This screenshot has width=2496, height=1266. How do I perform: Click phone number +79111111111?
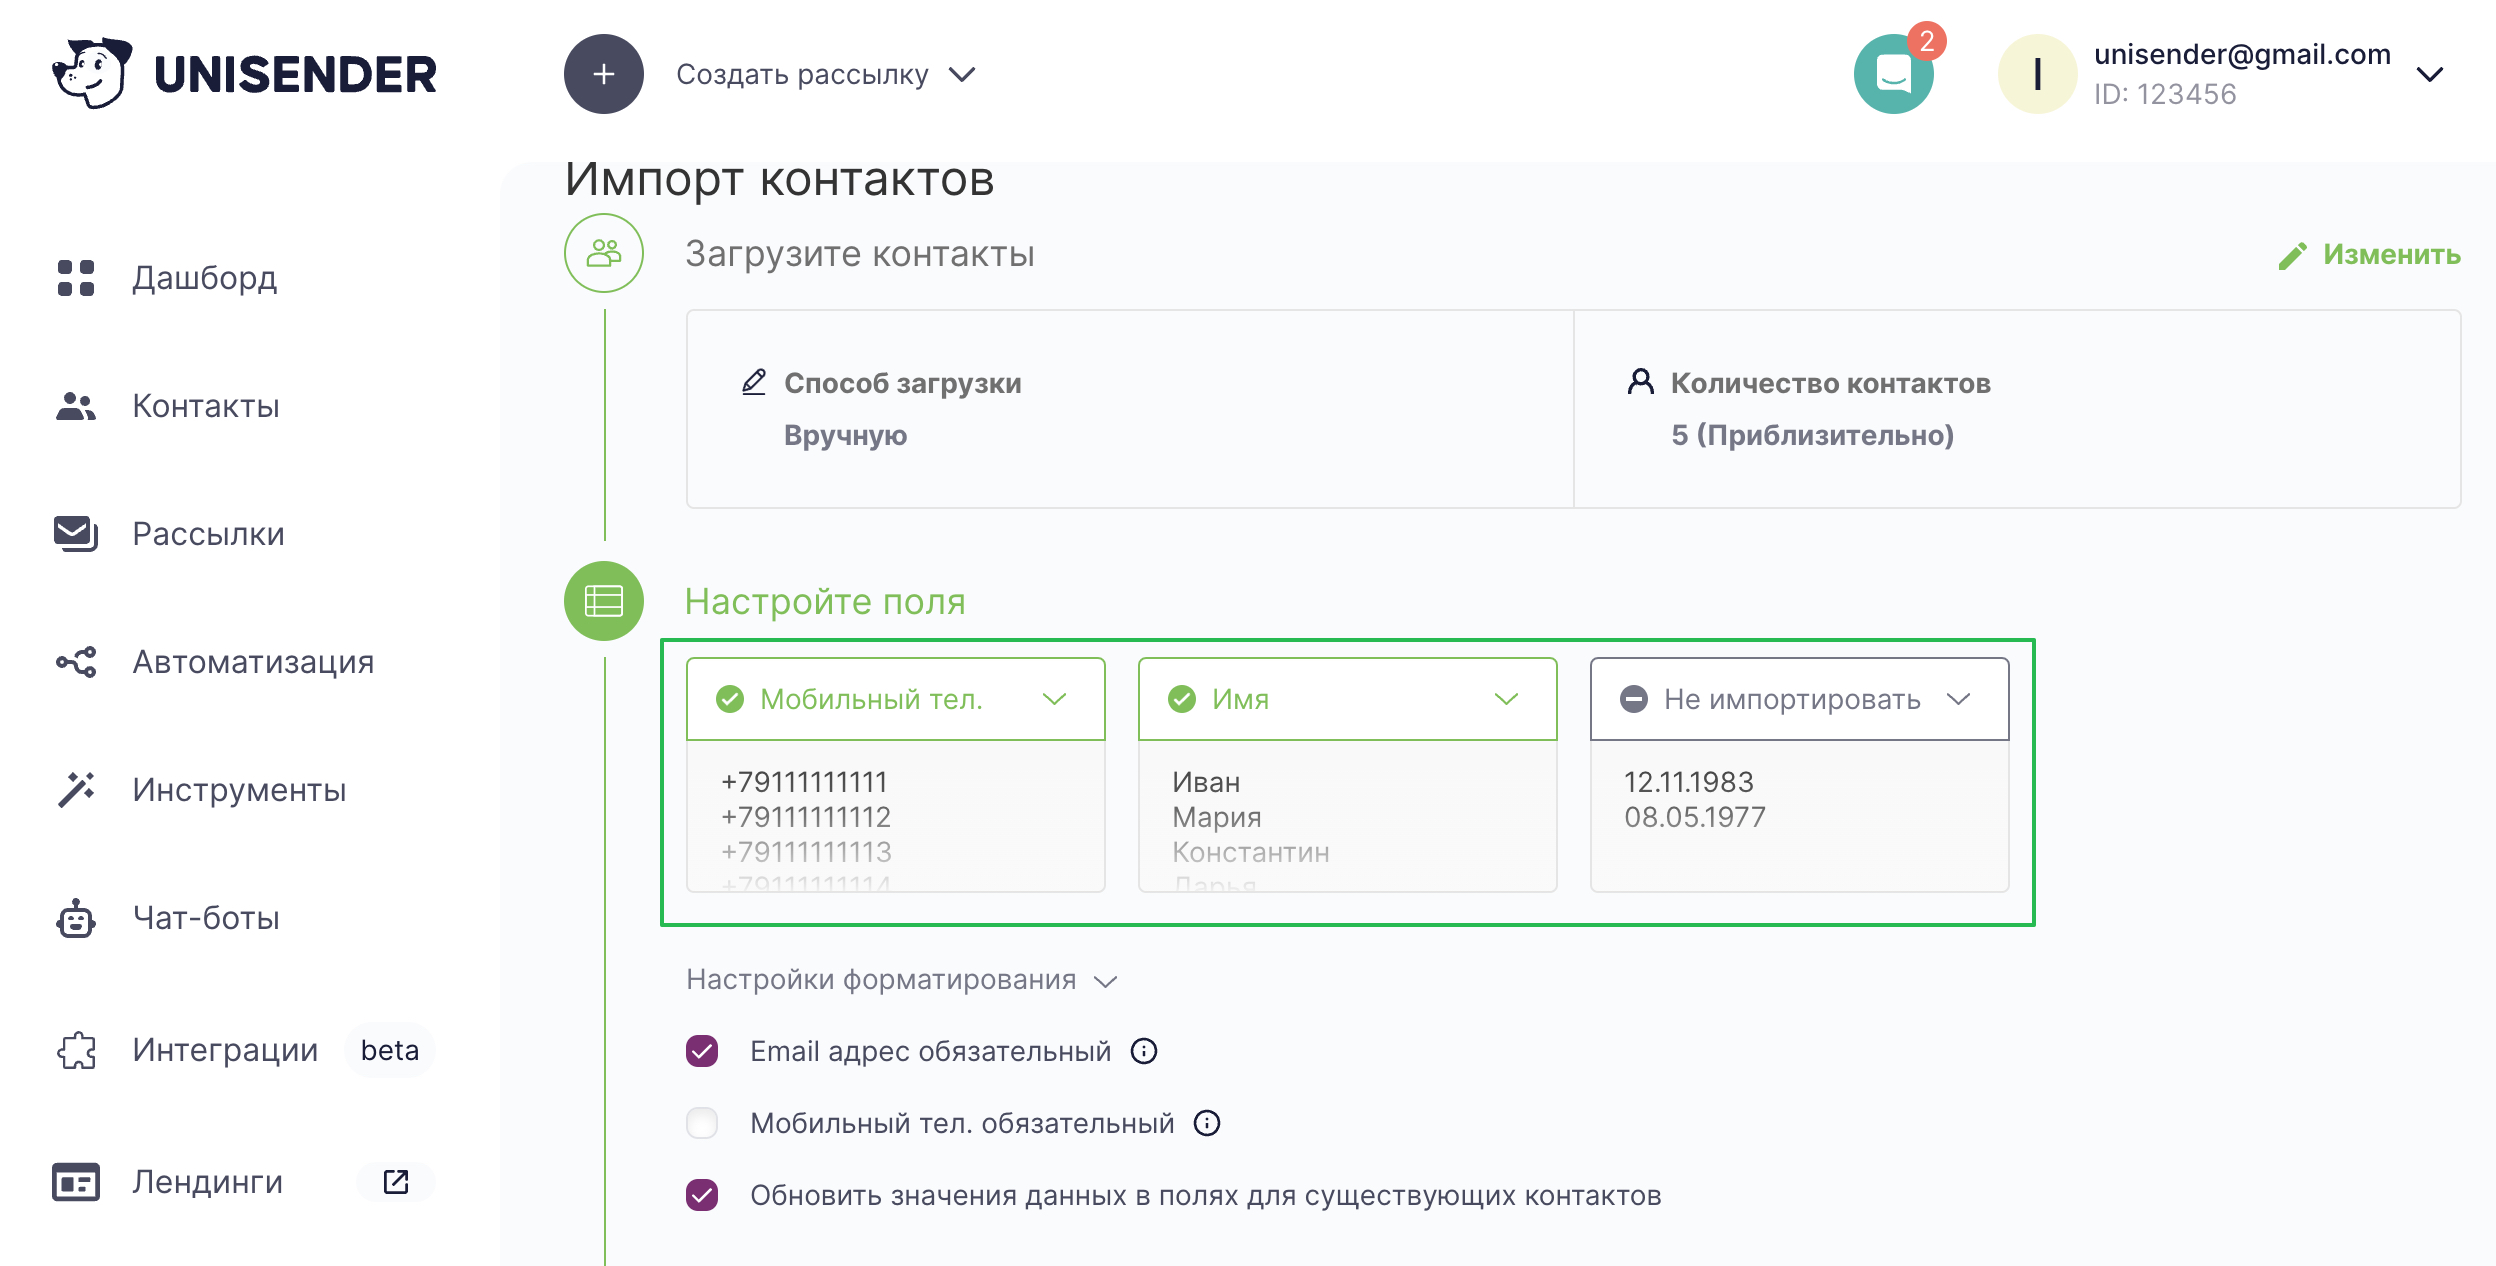pyautogui.click(x=804, y=782)
